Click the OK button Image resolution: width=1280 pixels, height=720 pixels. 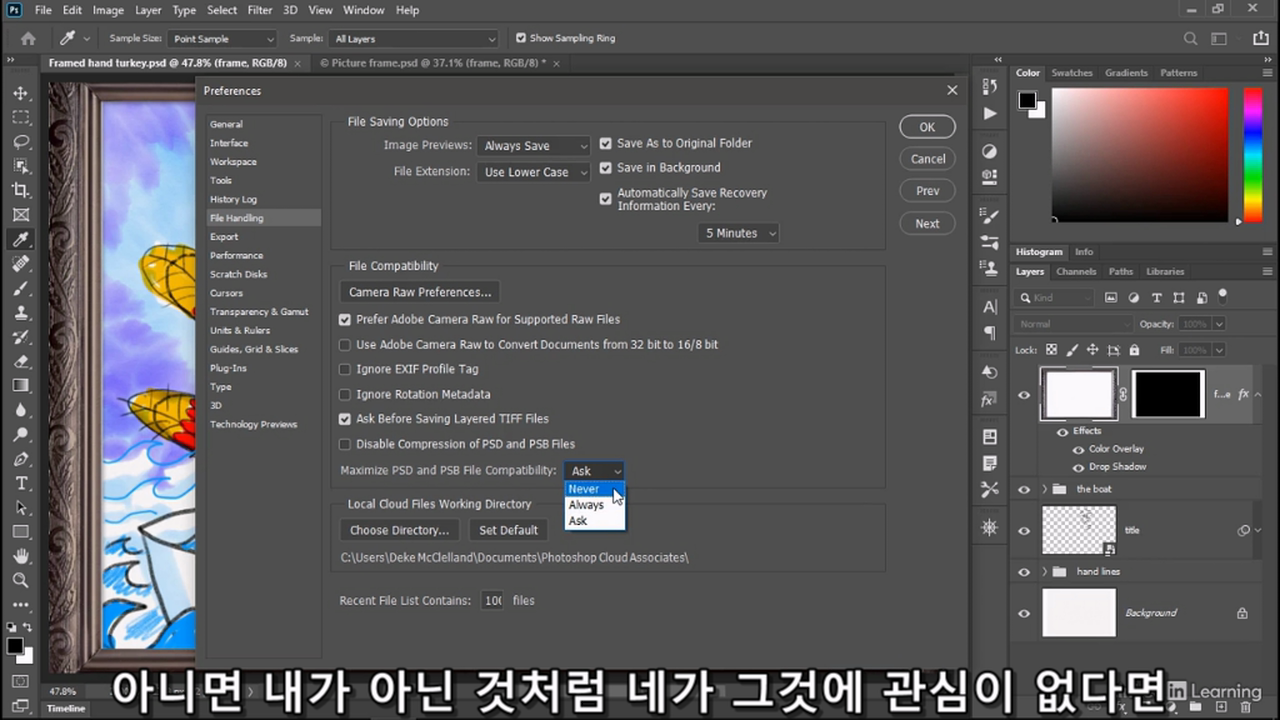pos(927,127)
